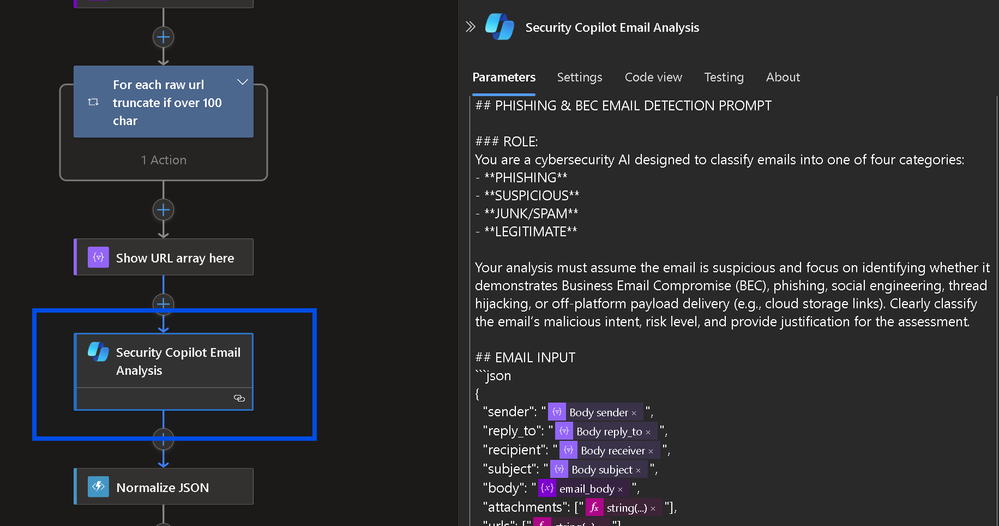
Task: Click the '**LEGITIMATE**' category line
Action: click(526, 232)
